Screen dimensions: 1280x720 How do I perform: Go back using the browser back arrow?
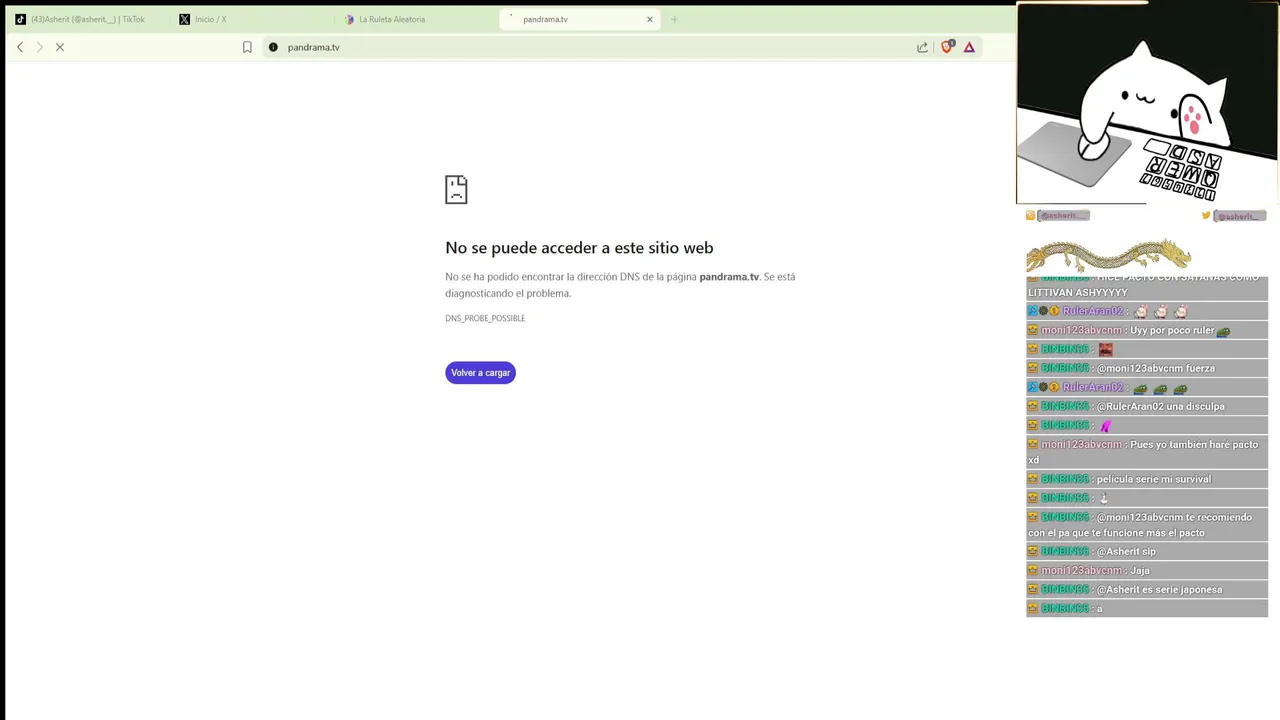[x=20, y=47]
